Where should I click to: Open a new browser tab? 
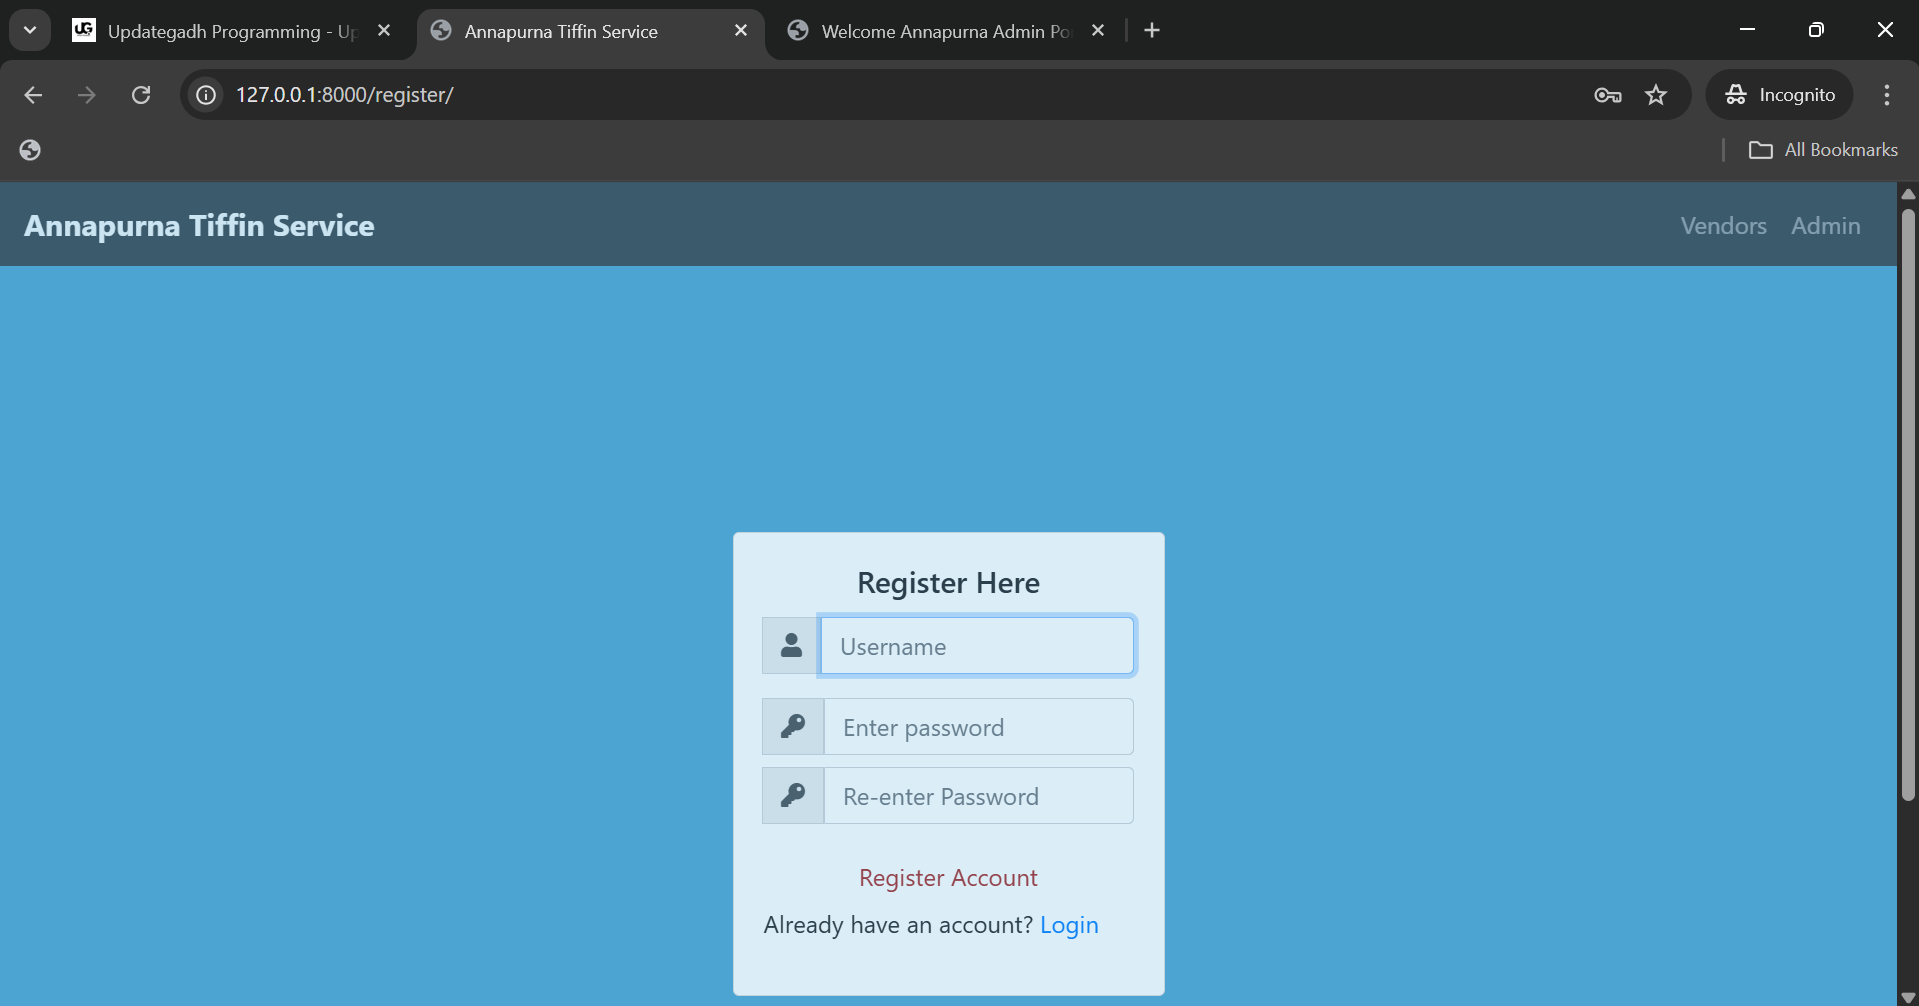pos(1152,31)
